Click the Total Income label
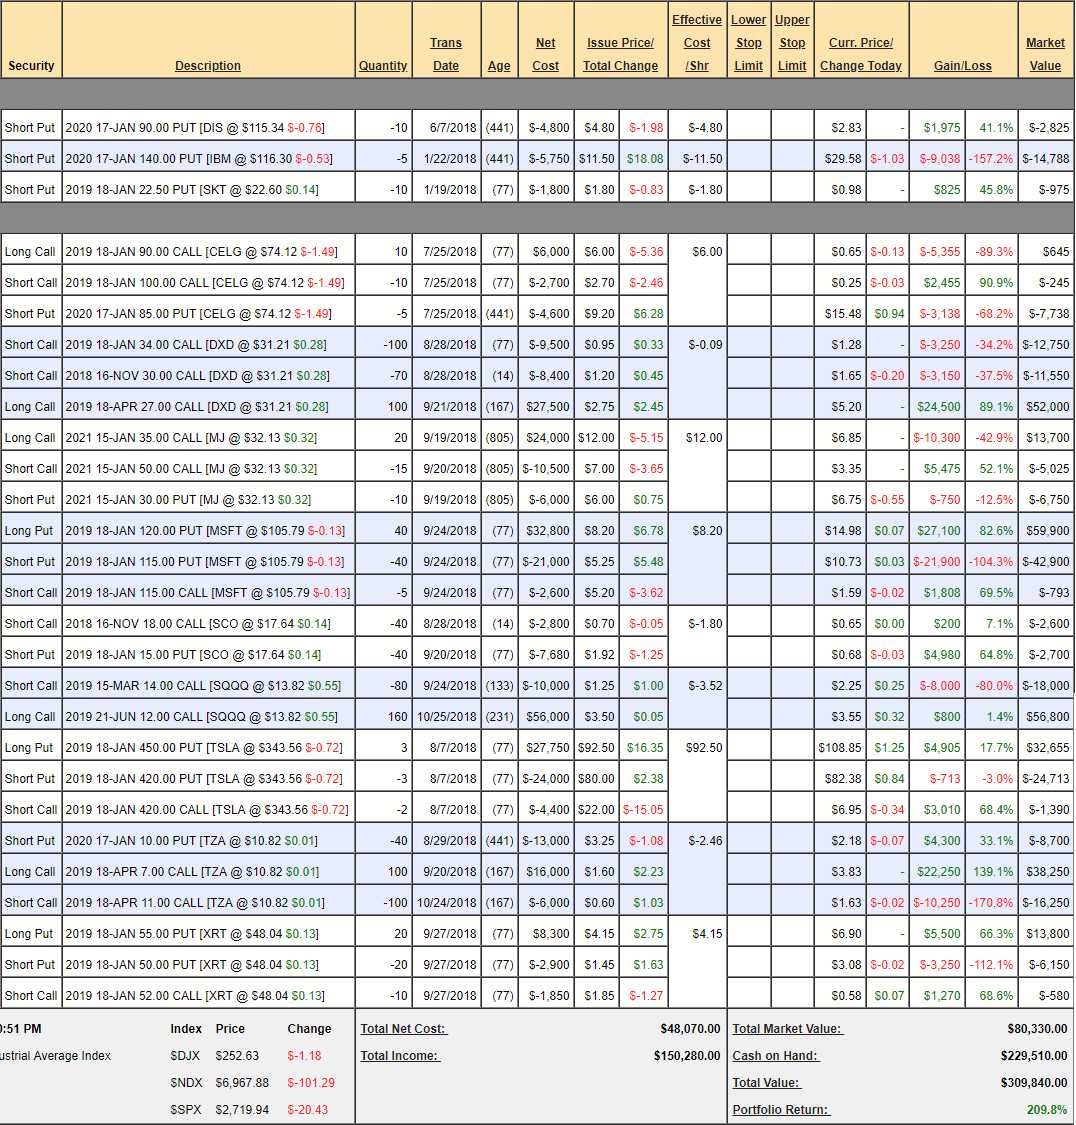The image size is (1076, 1125). click(400, 1056)
